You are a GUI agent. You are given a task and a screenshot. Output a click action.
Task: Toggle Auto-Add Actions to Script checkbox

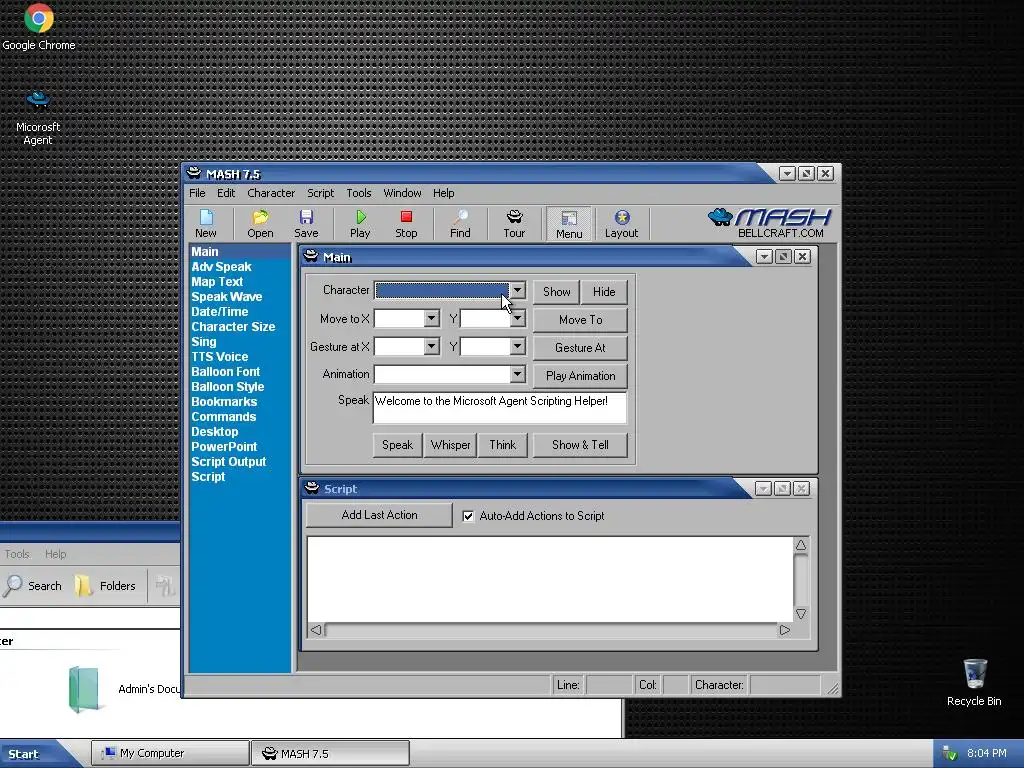tap(468, 516)
